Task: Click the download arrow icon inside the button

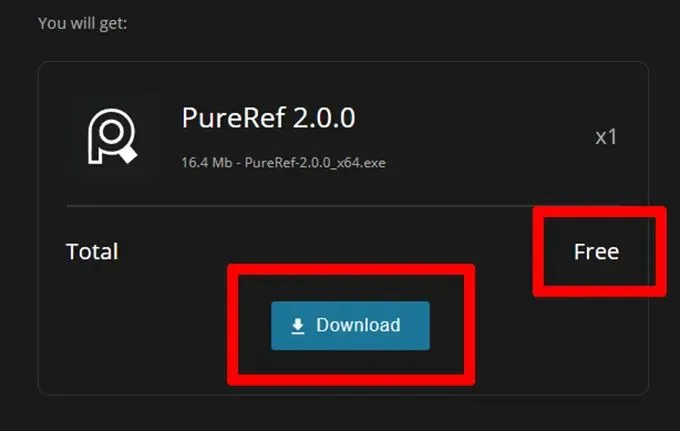Action: (298, 326)
